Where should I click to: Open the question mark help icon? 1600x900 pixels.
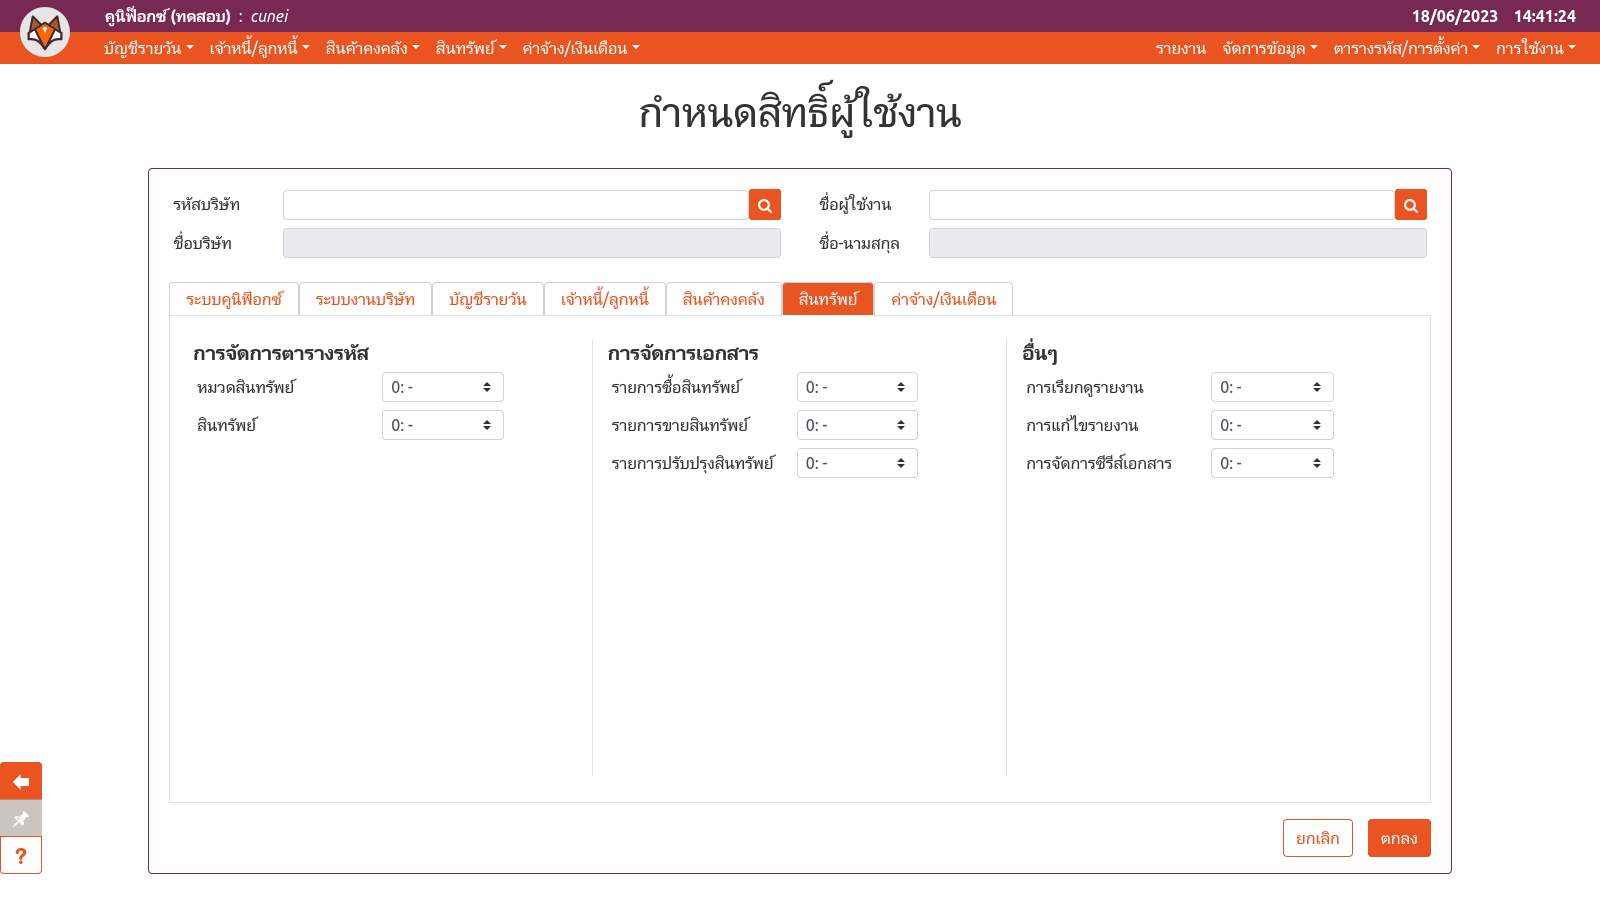click(x=21, y=855)
